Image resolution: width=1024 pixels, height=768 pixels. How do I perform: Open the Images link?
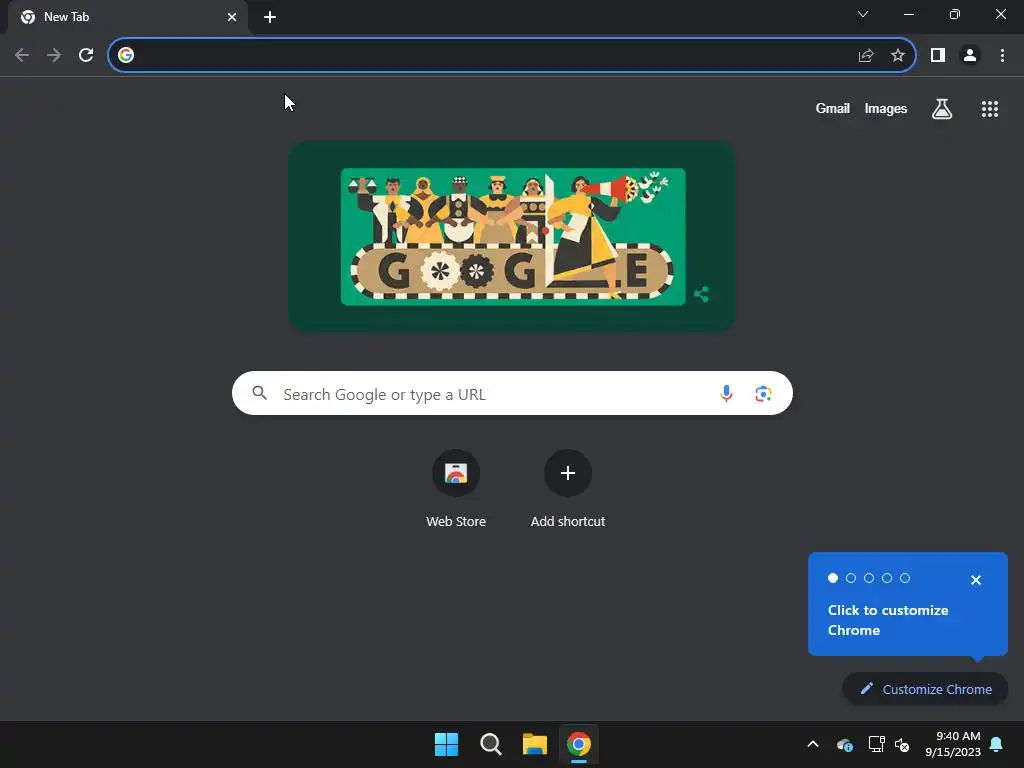[886, 108]
